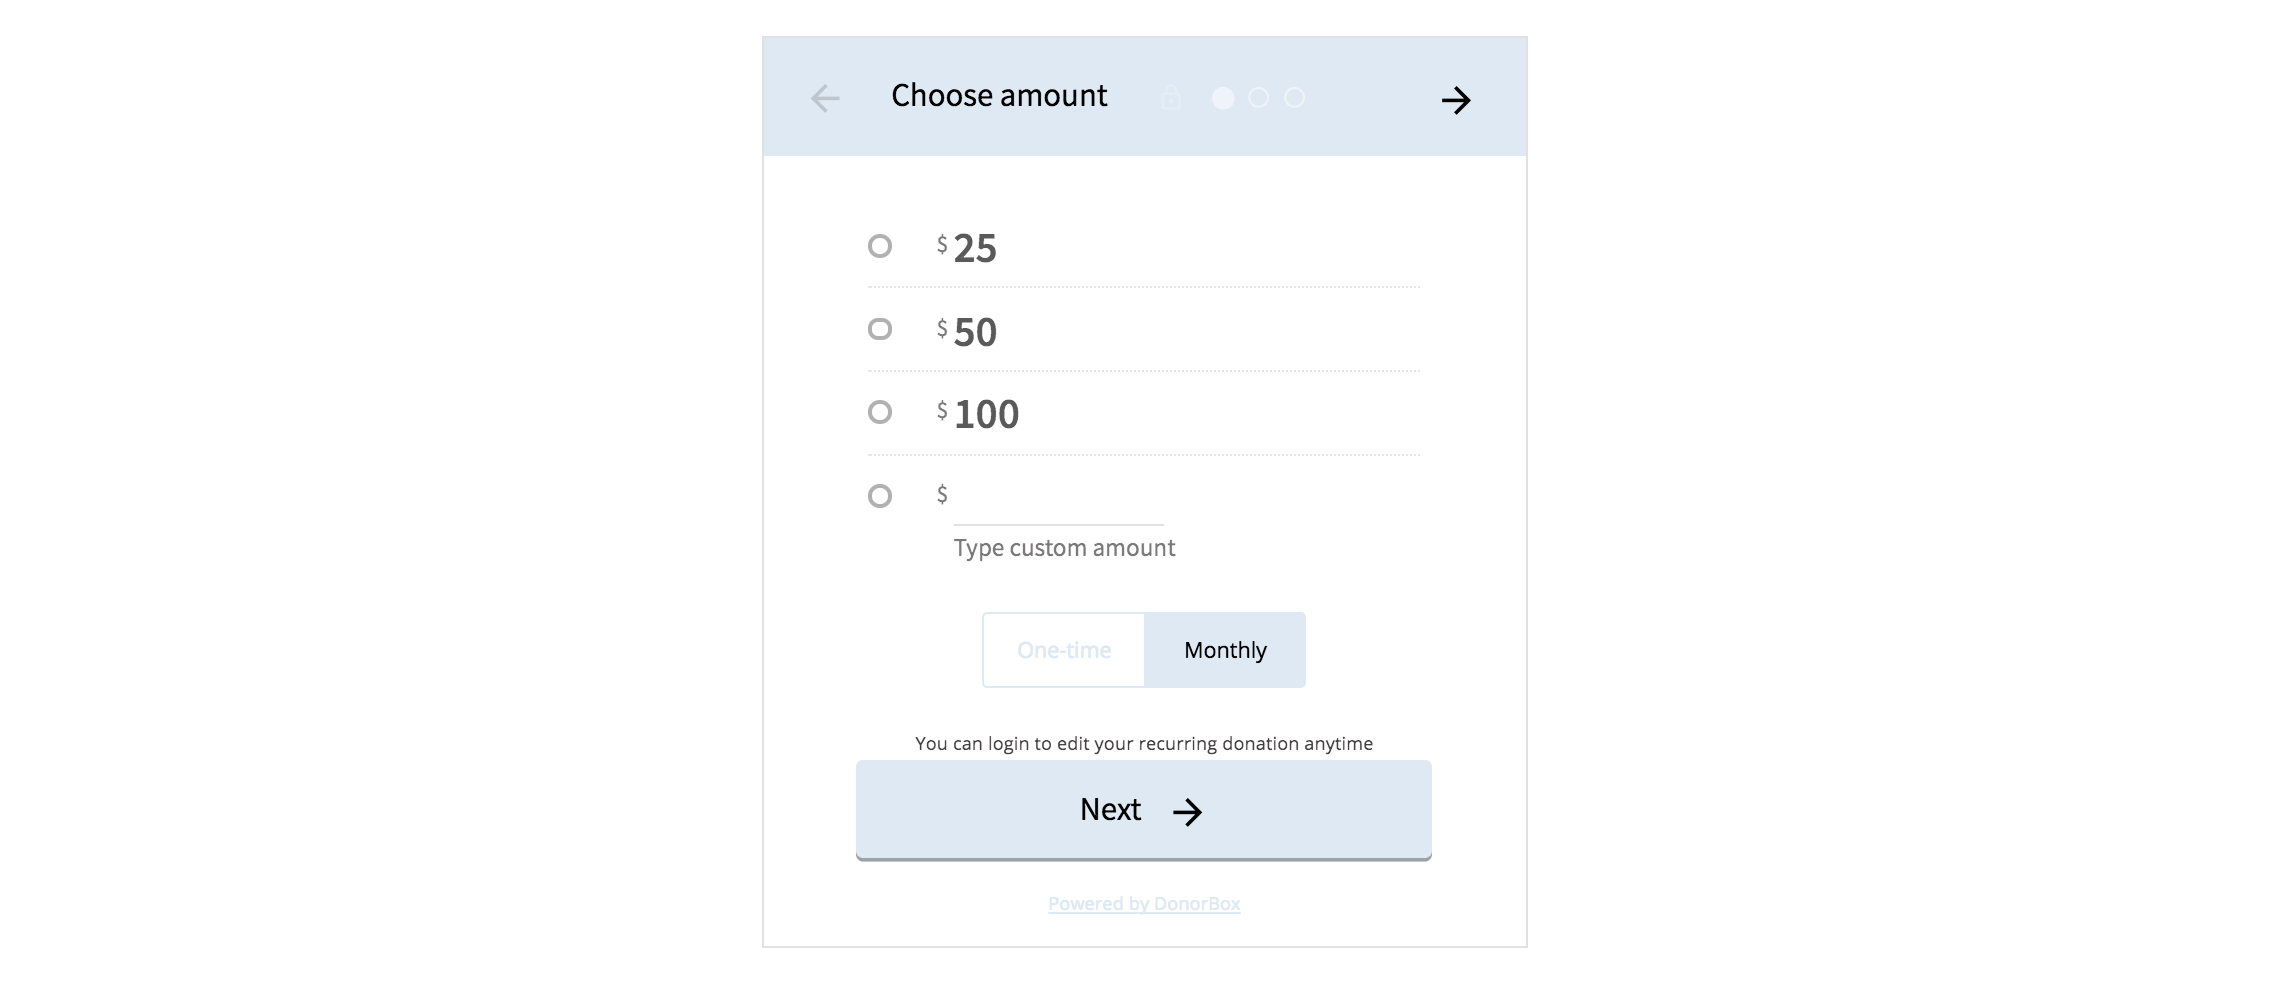The height and width of the screenshot is (982, 2292).
Task: Click the arrow icon inside Next button
Action: [1187, 812]
